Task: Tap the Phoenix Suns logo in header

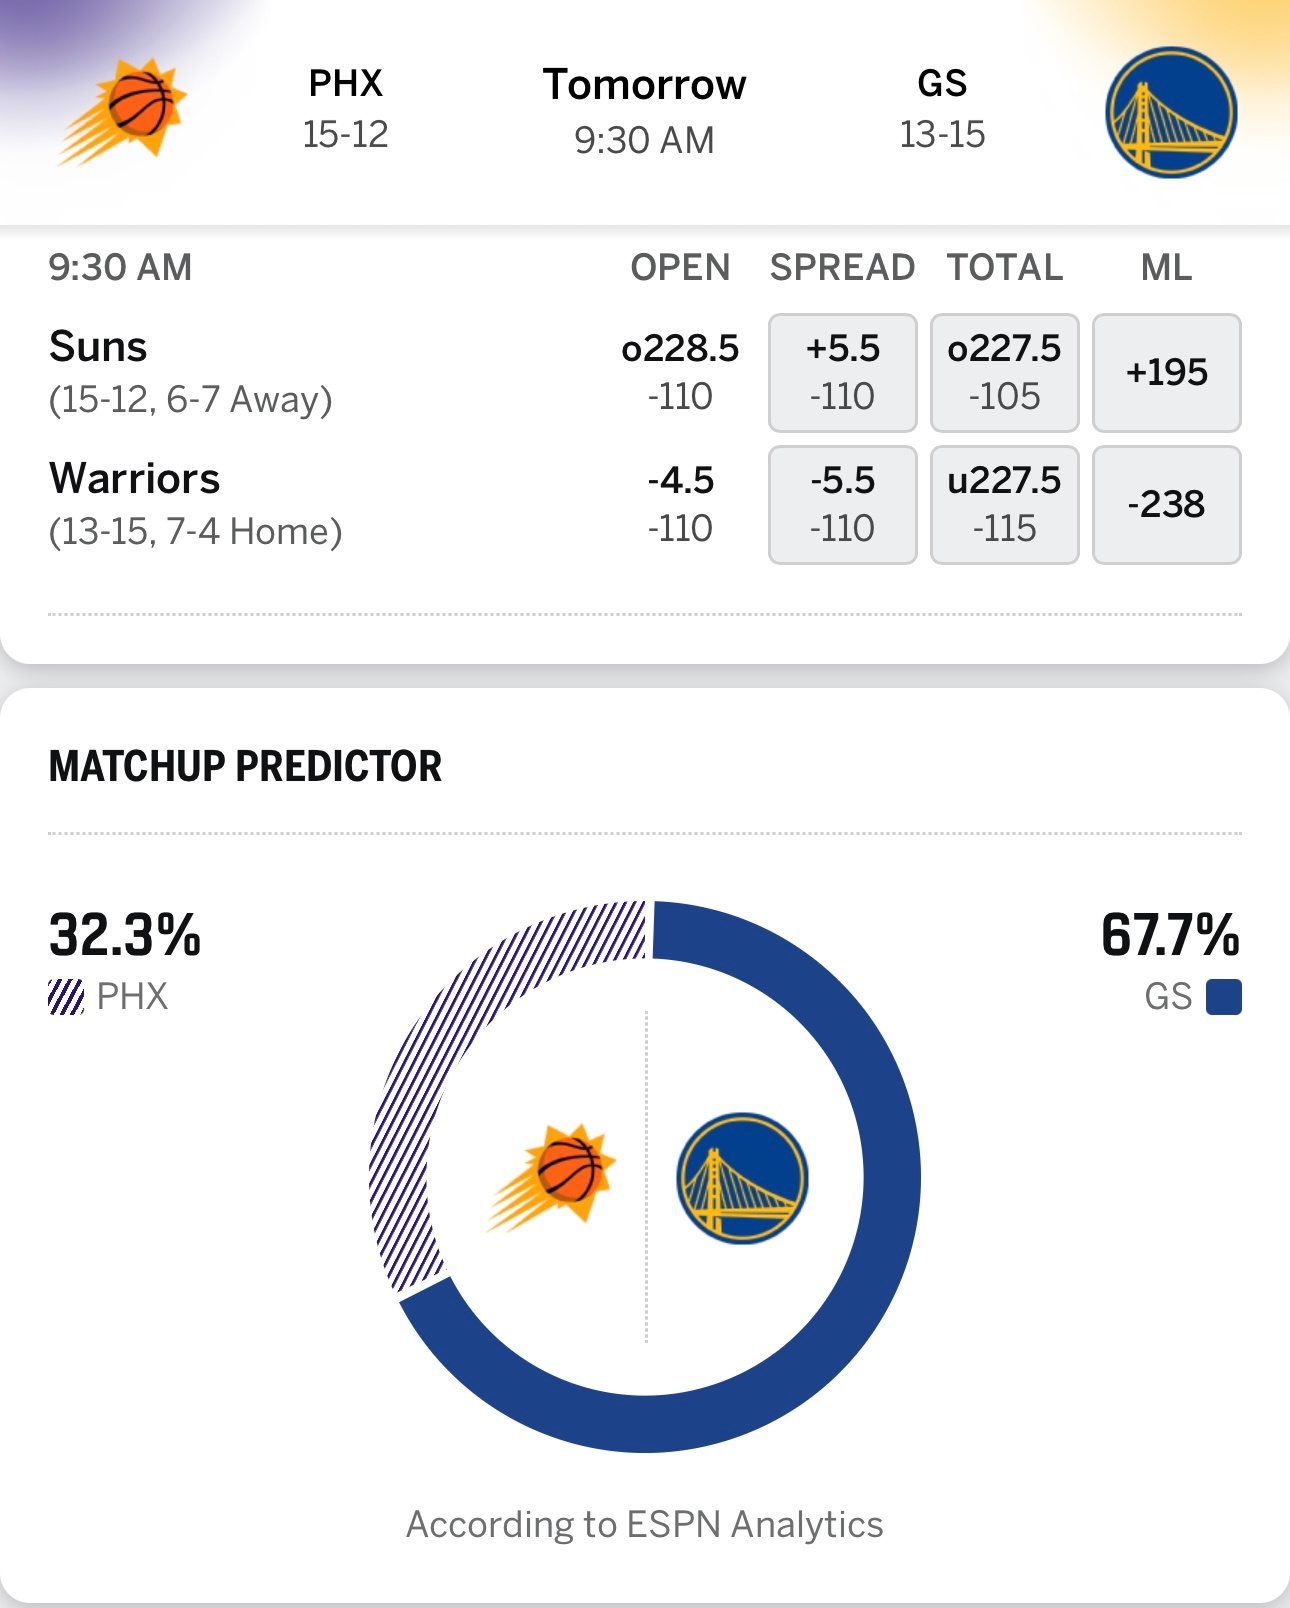Action: point(125,112)
